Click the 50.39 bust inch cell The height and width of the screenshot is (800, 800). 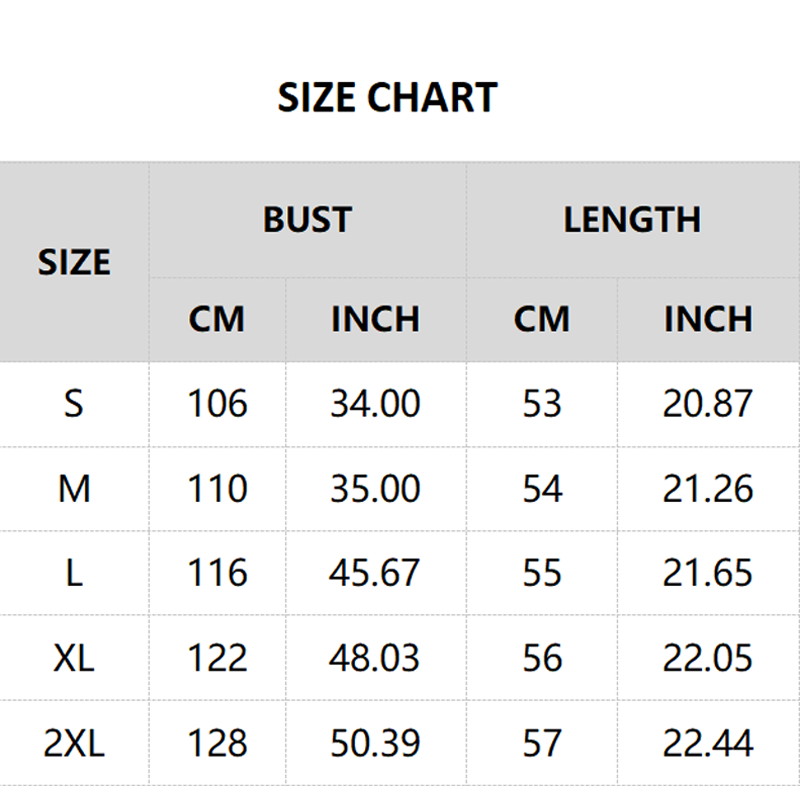click(x=375, y=743)
